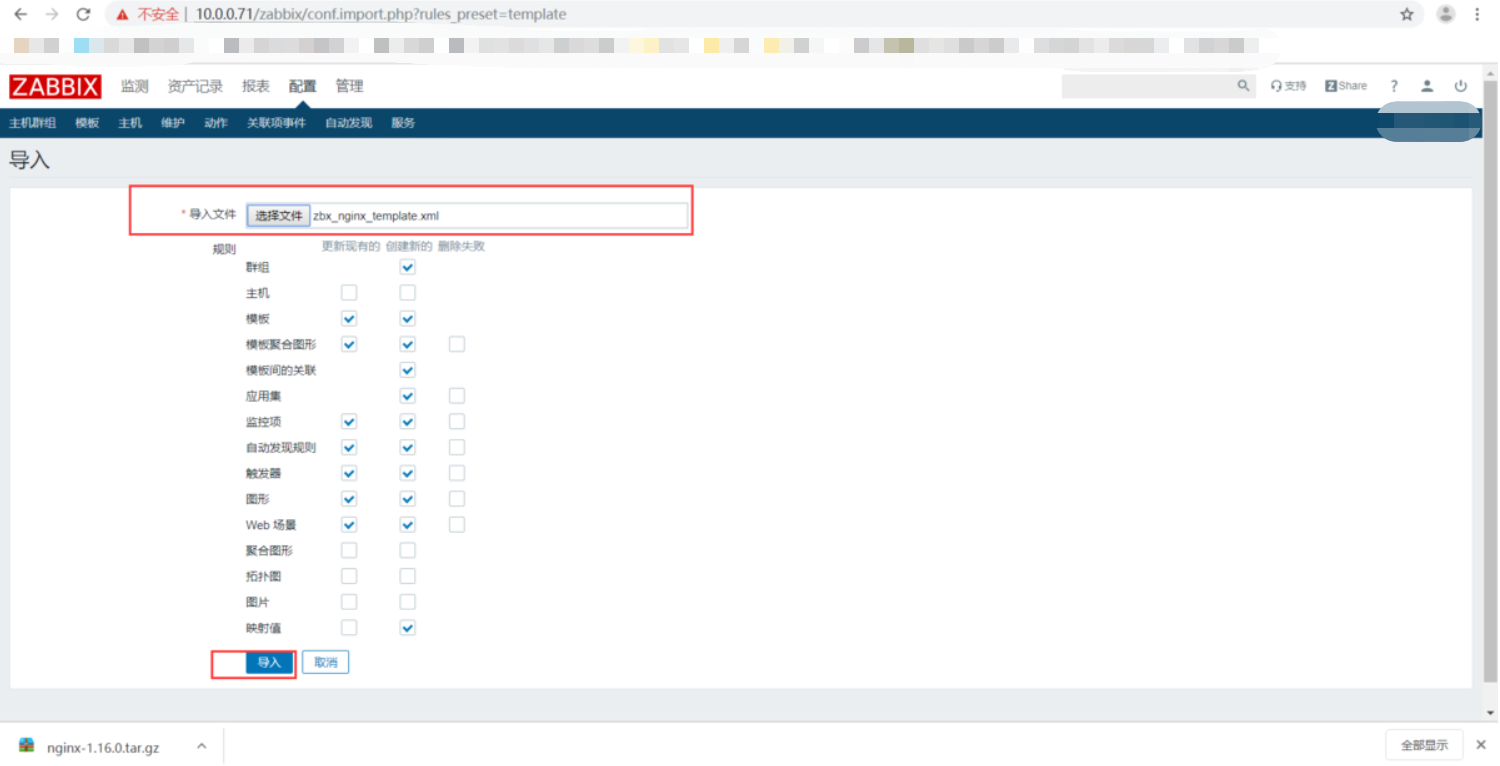1500x766 pixels.
Task: Open the user profile icon in Zabbix header
Action: [1427, 87]
